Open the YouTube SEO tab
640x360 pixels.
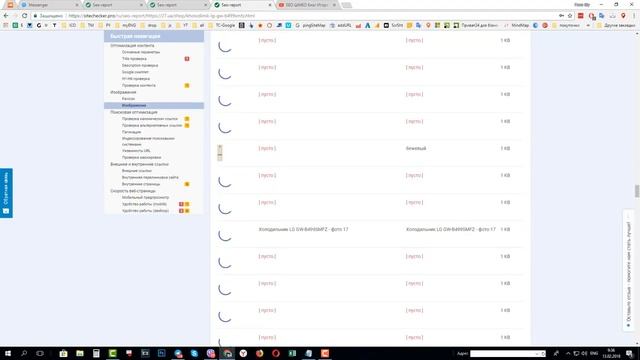point(307,5)
